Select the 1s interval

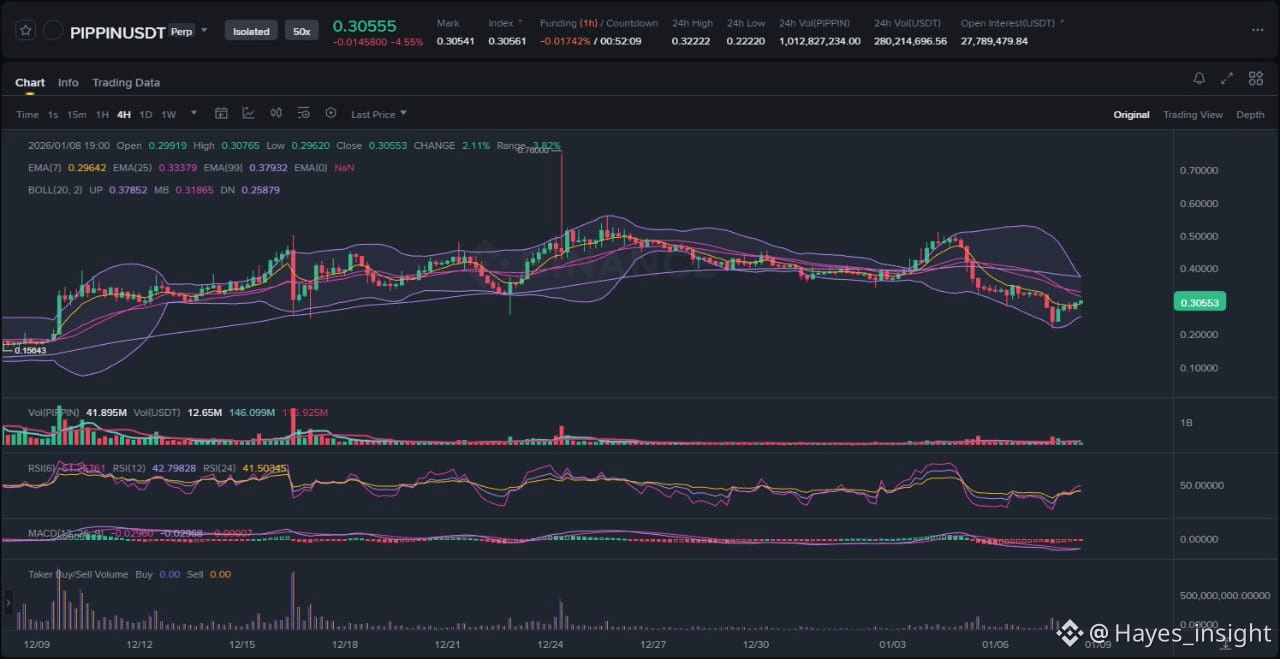tap(53, 115)
